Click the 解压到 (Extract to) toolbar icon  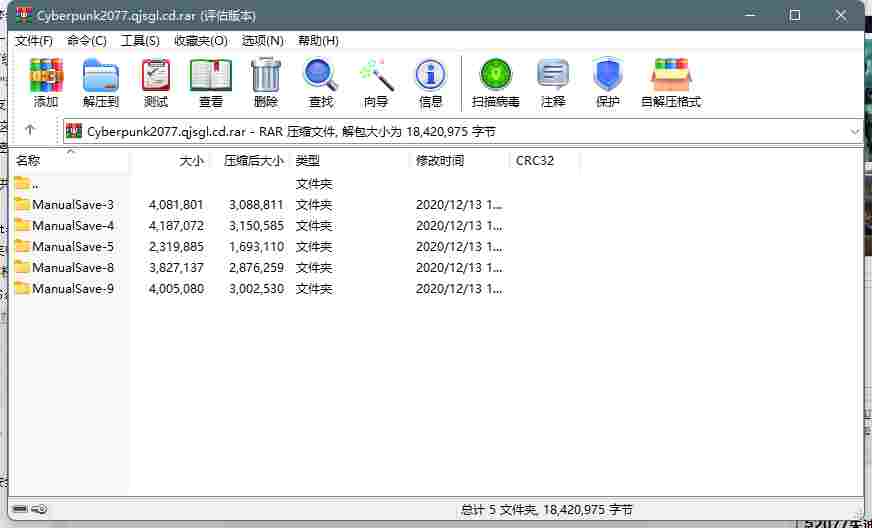coord(101,76)
